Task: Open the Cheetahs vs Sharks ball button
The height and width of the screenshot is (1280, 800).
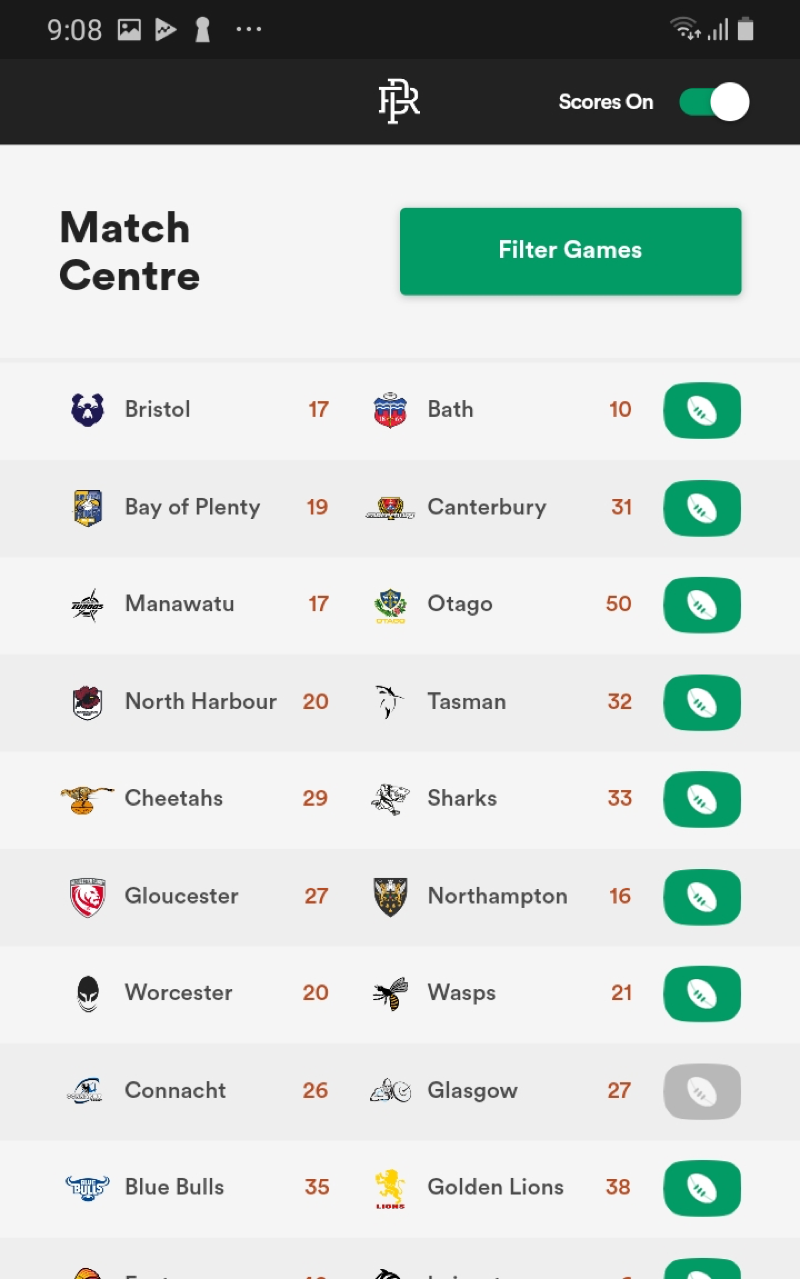Action: pos(702,799)
